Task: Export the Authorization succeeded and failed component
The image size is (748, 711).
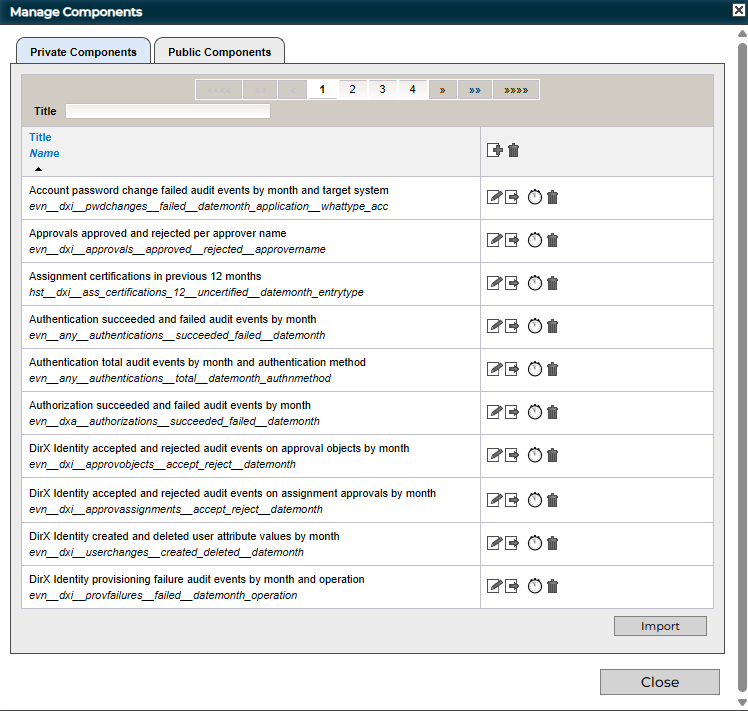Action: 512,412
